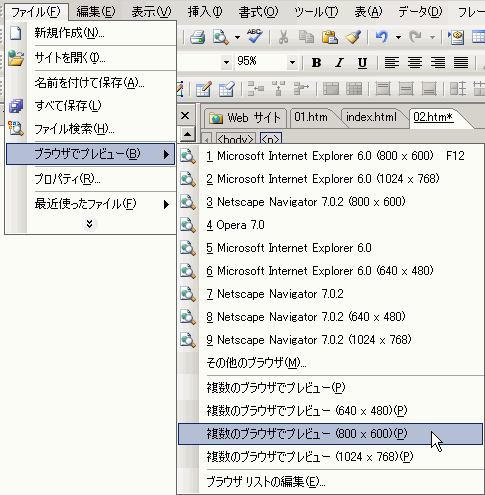The image size is (485, 495).
Task: Align text left
Action: 392,62
